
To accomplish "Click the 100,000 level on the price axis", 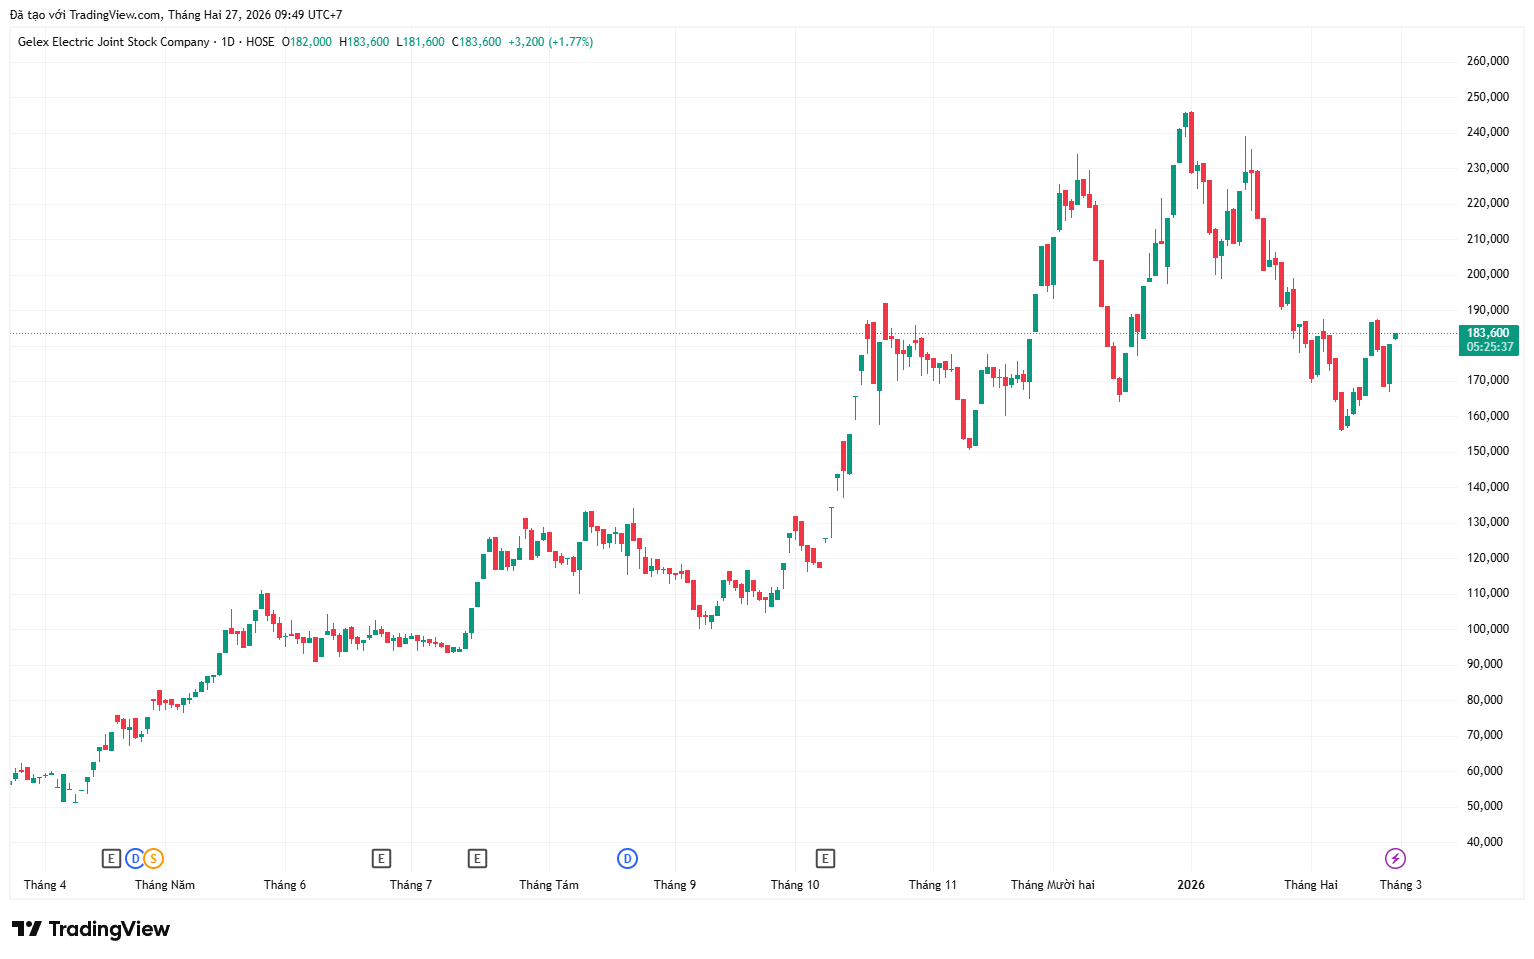I will [x=1487, y=629].
